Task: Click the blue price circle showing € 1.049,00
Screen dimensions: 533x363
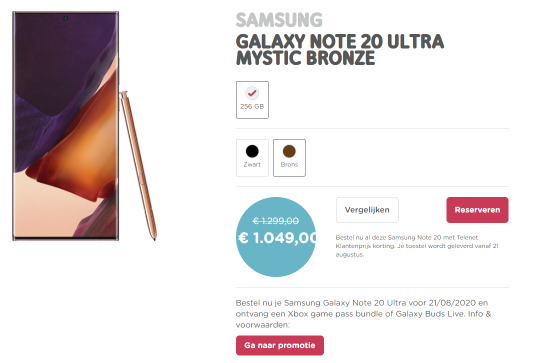Action: pyautogui.click(x=276, y=237)
